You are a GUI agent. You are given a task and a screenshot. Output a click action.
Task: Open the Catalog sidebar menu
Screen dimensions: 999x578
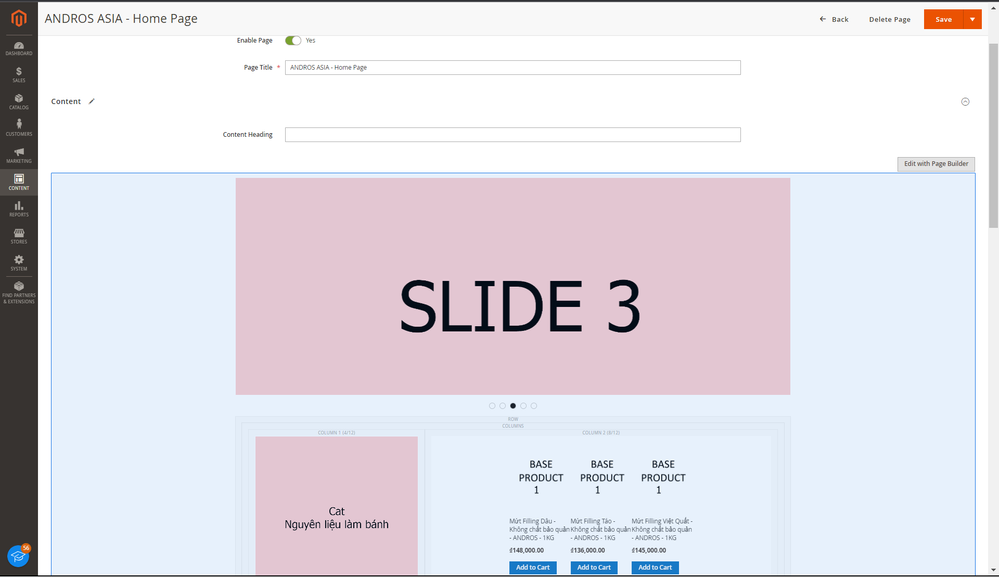point(19,101)
